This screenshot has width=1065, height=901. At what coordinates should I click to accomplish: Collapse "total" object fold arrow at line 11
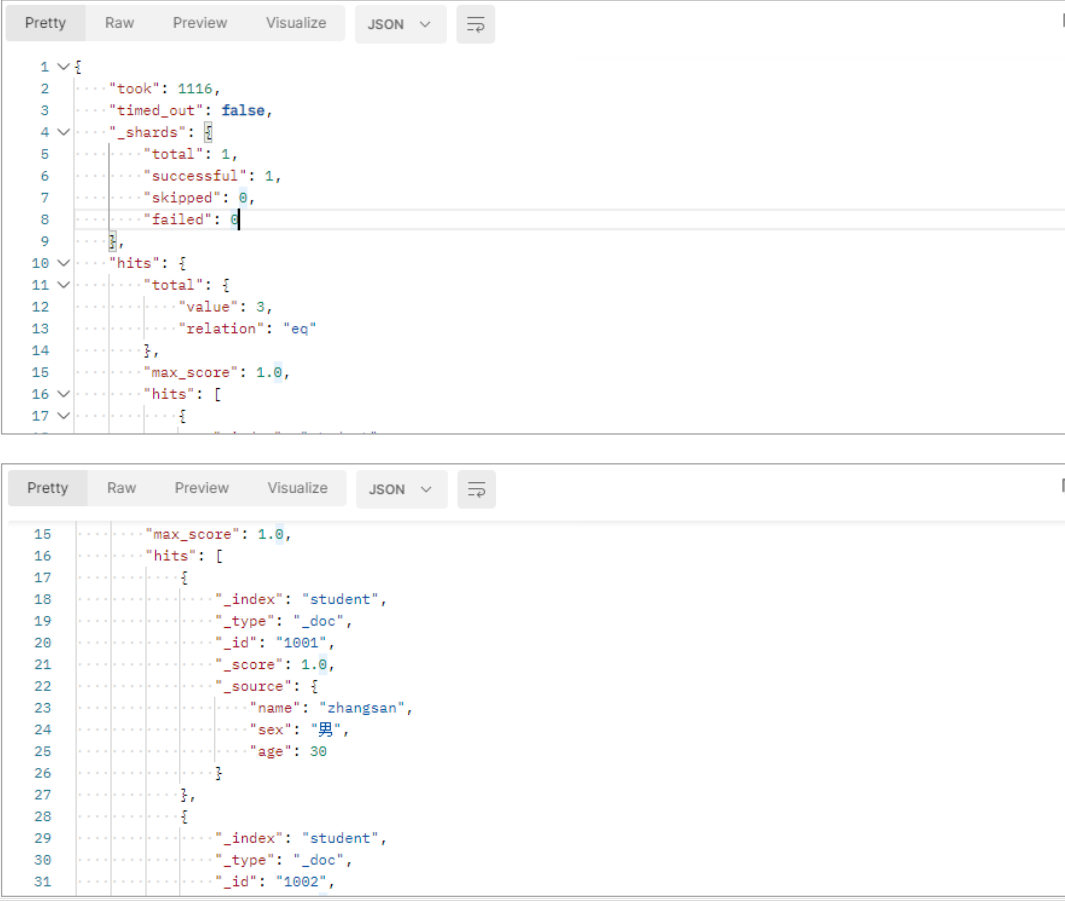point(63,284)
